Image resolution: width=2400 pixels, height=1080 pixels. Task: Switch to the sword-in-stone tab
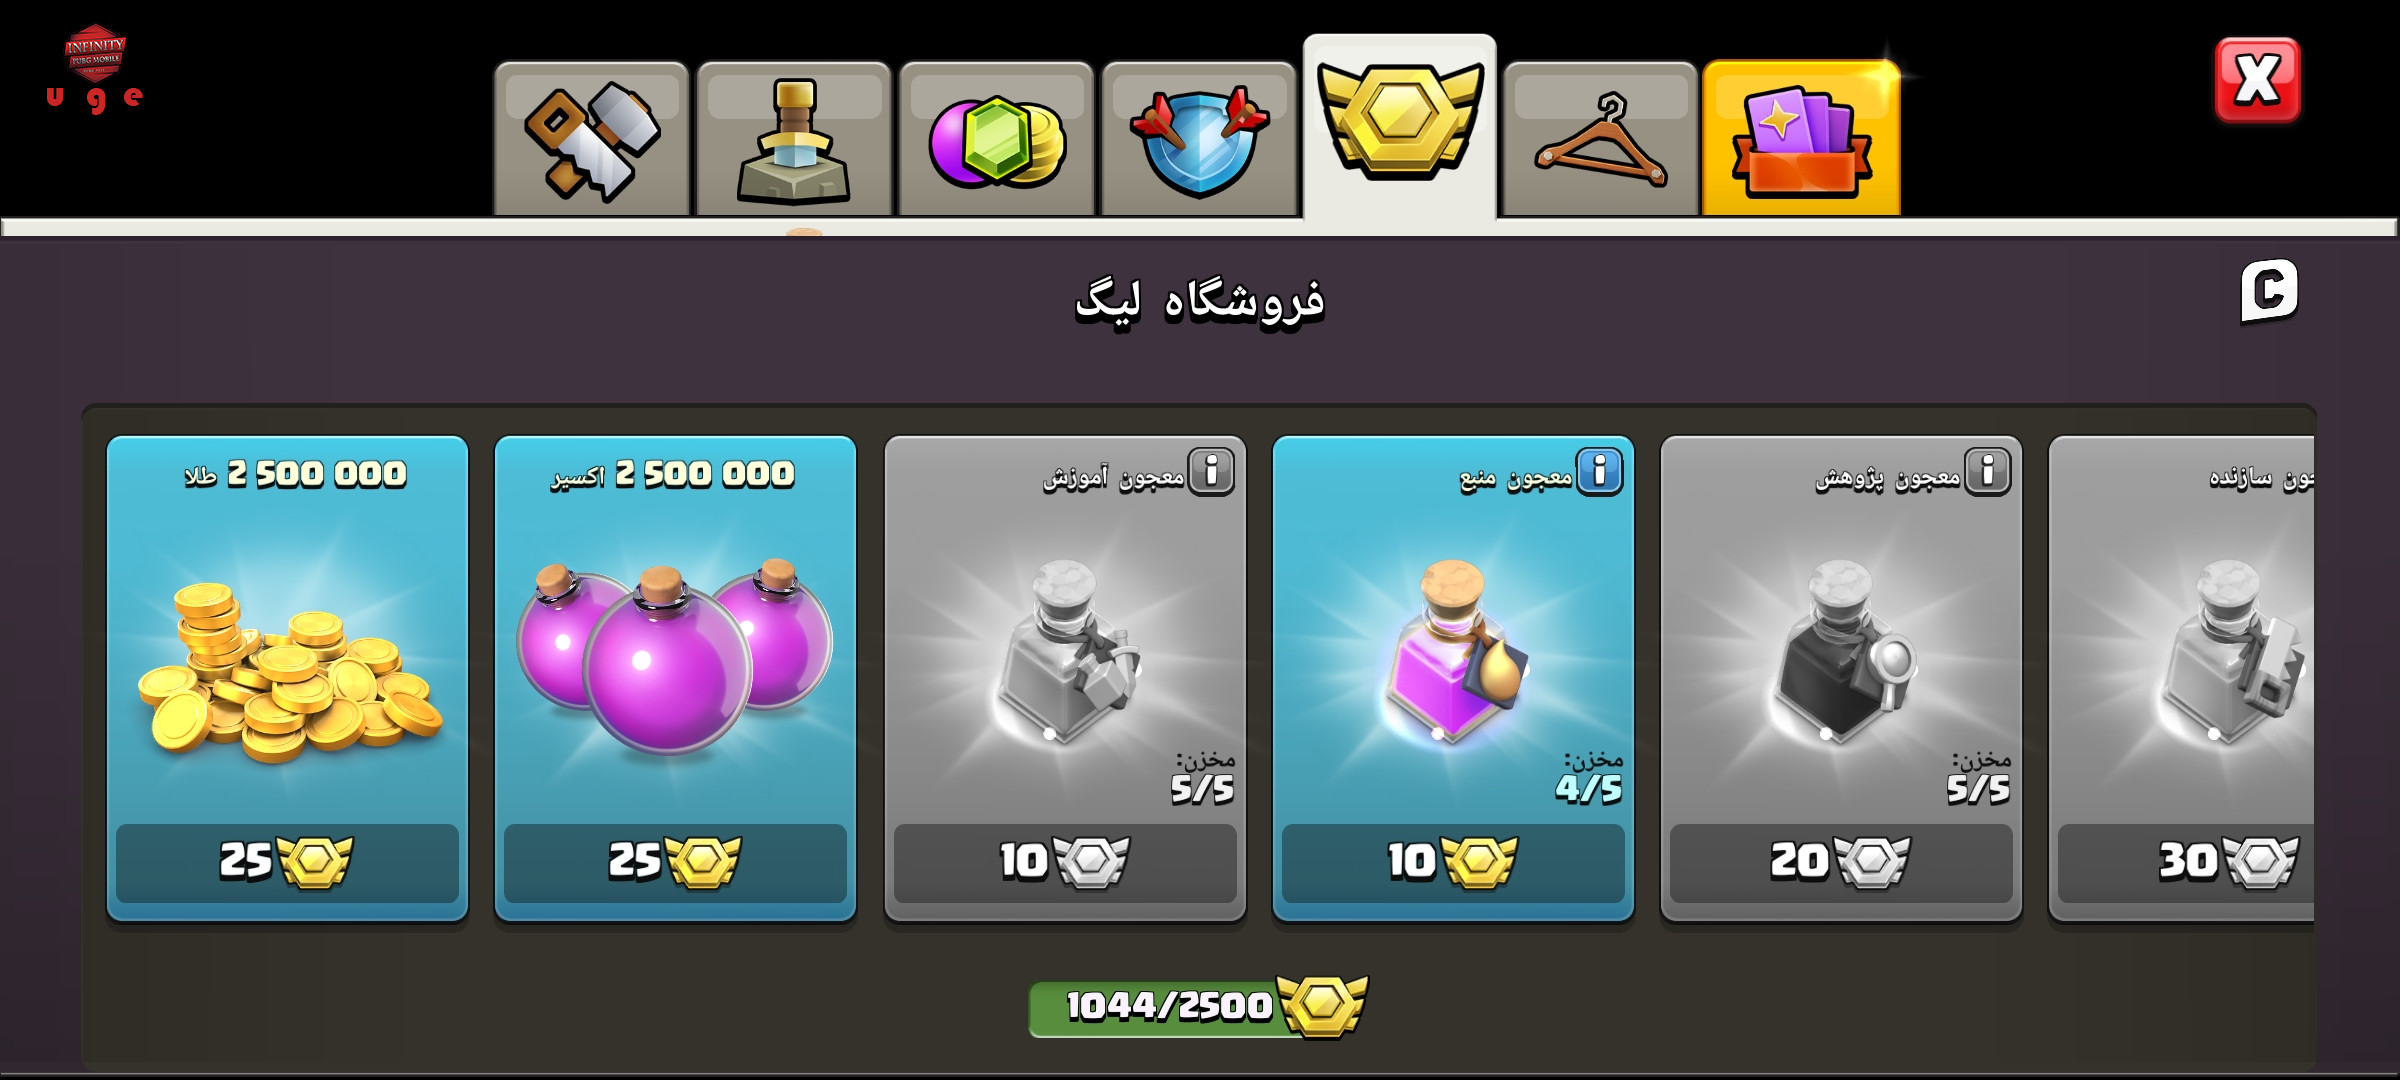click(x=793, y=140)
